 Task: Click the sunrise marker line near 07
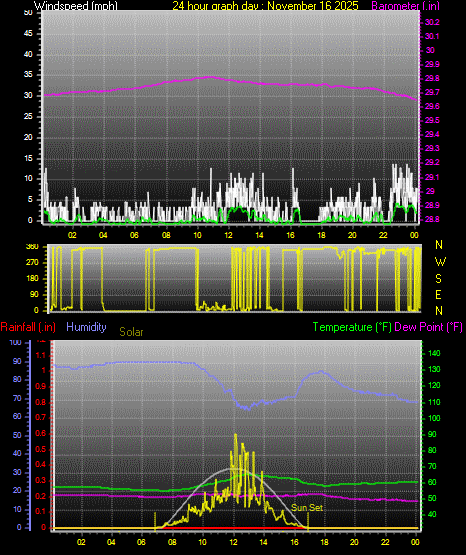pos(155,521)
